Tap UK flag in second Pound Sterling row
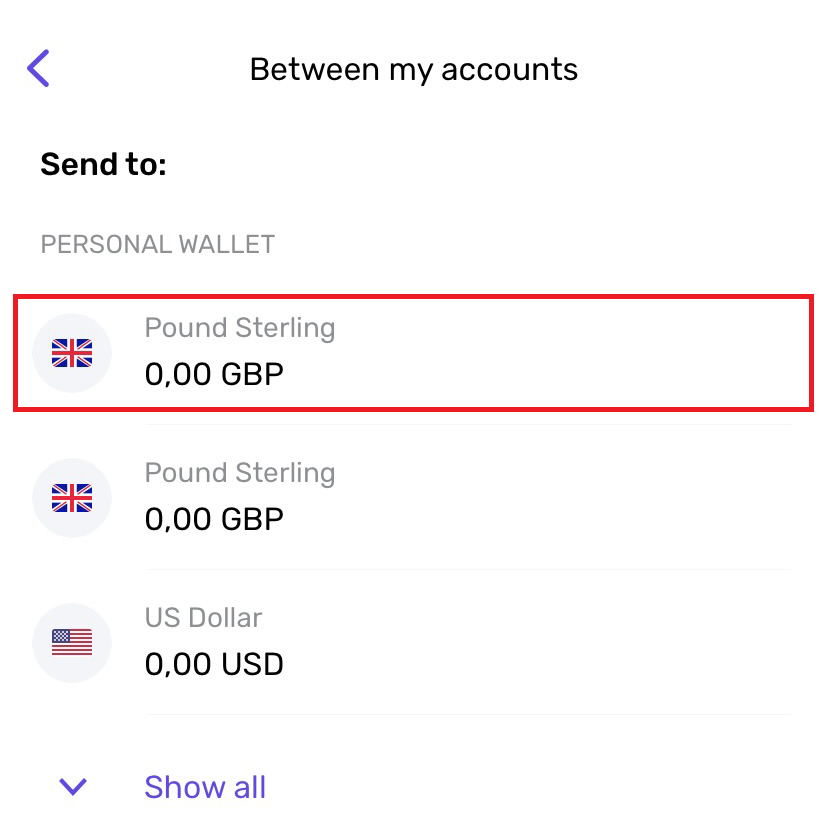Image resolution: width=828 pixels, height=837 pixels. coord(72,498)
